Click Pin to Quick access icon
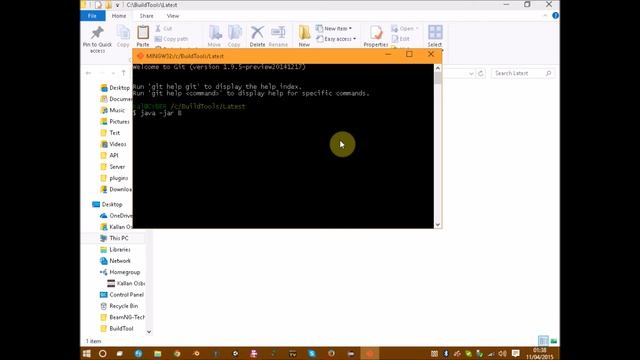The height and width of the screenshot is (360, 640). tap(97, 33)
